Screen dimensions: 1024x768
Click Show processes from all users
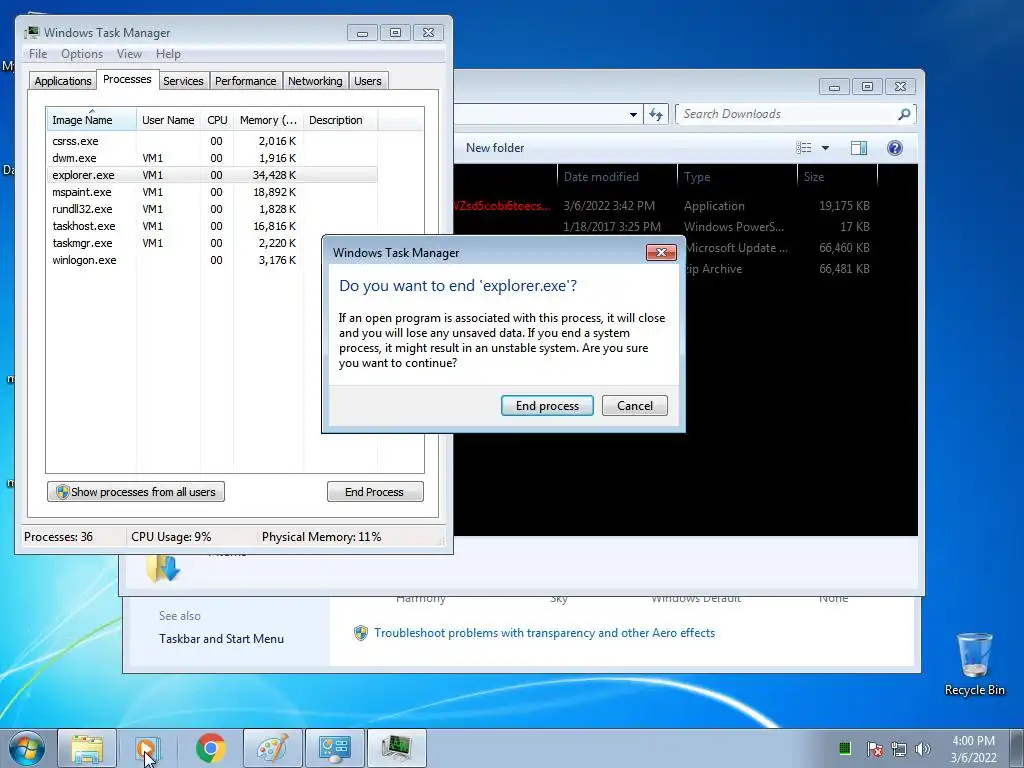click(x=136, y=492)
